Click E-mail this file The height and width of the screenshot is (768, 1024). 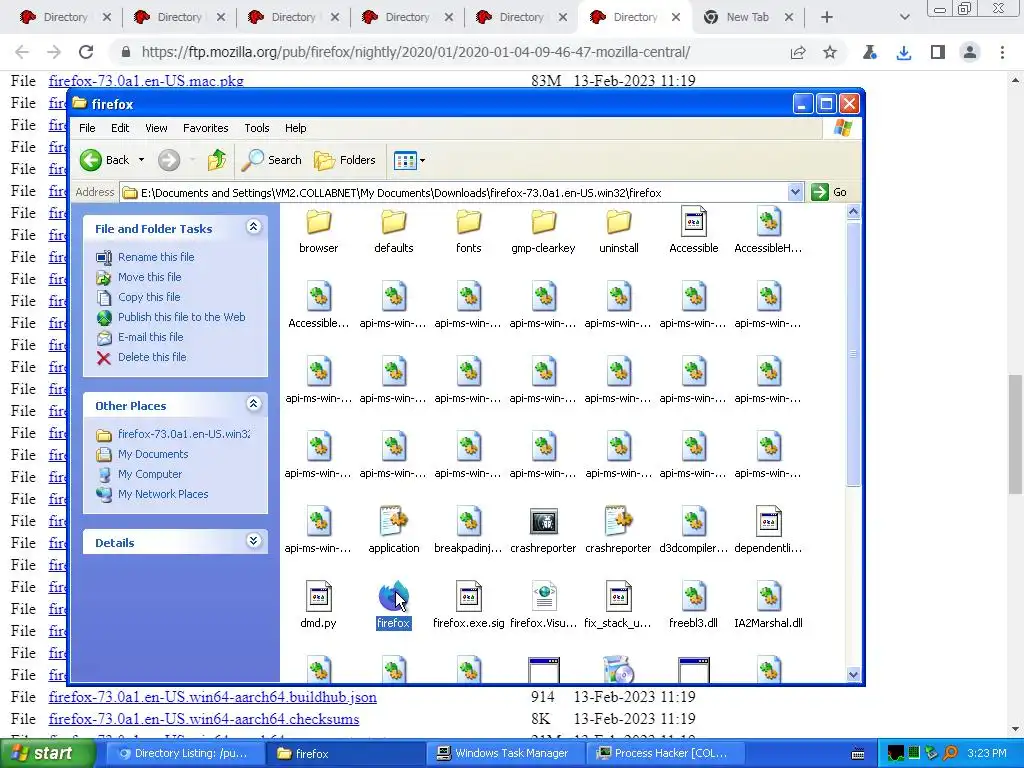[x=150, y=337]
